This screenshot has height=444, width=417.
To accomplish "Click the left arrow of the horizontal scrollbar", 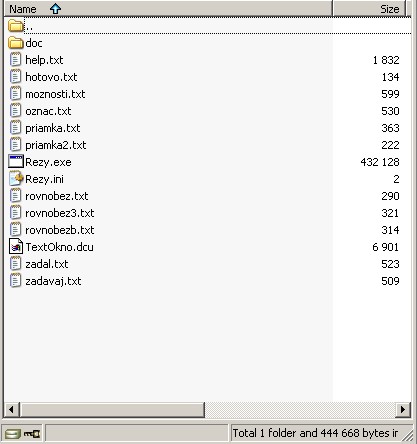I will (x=11, y=409).
